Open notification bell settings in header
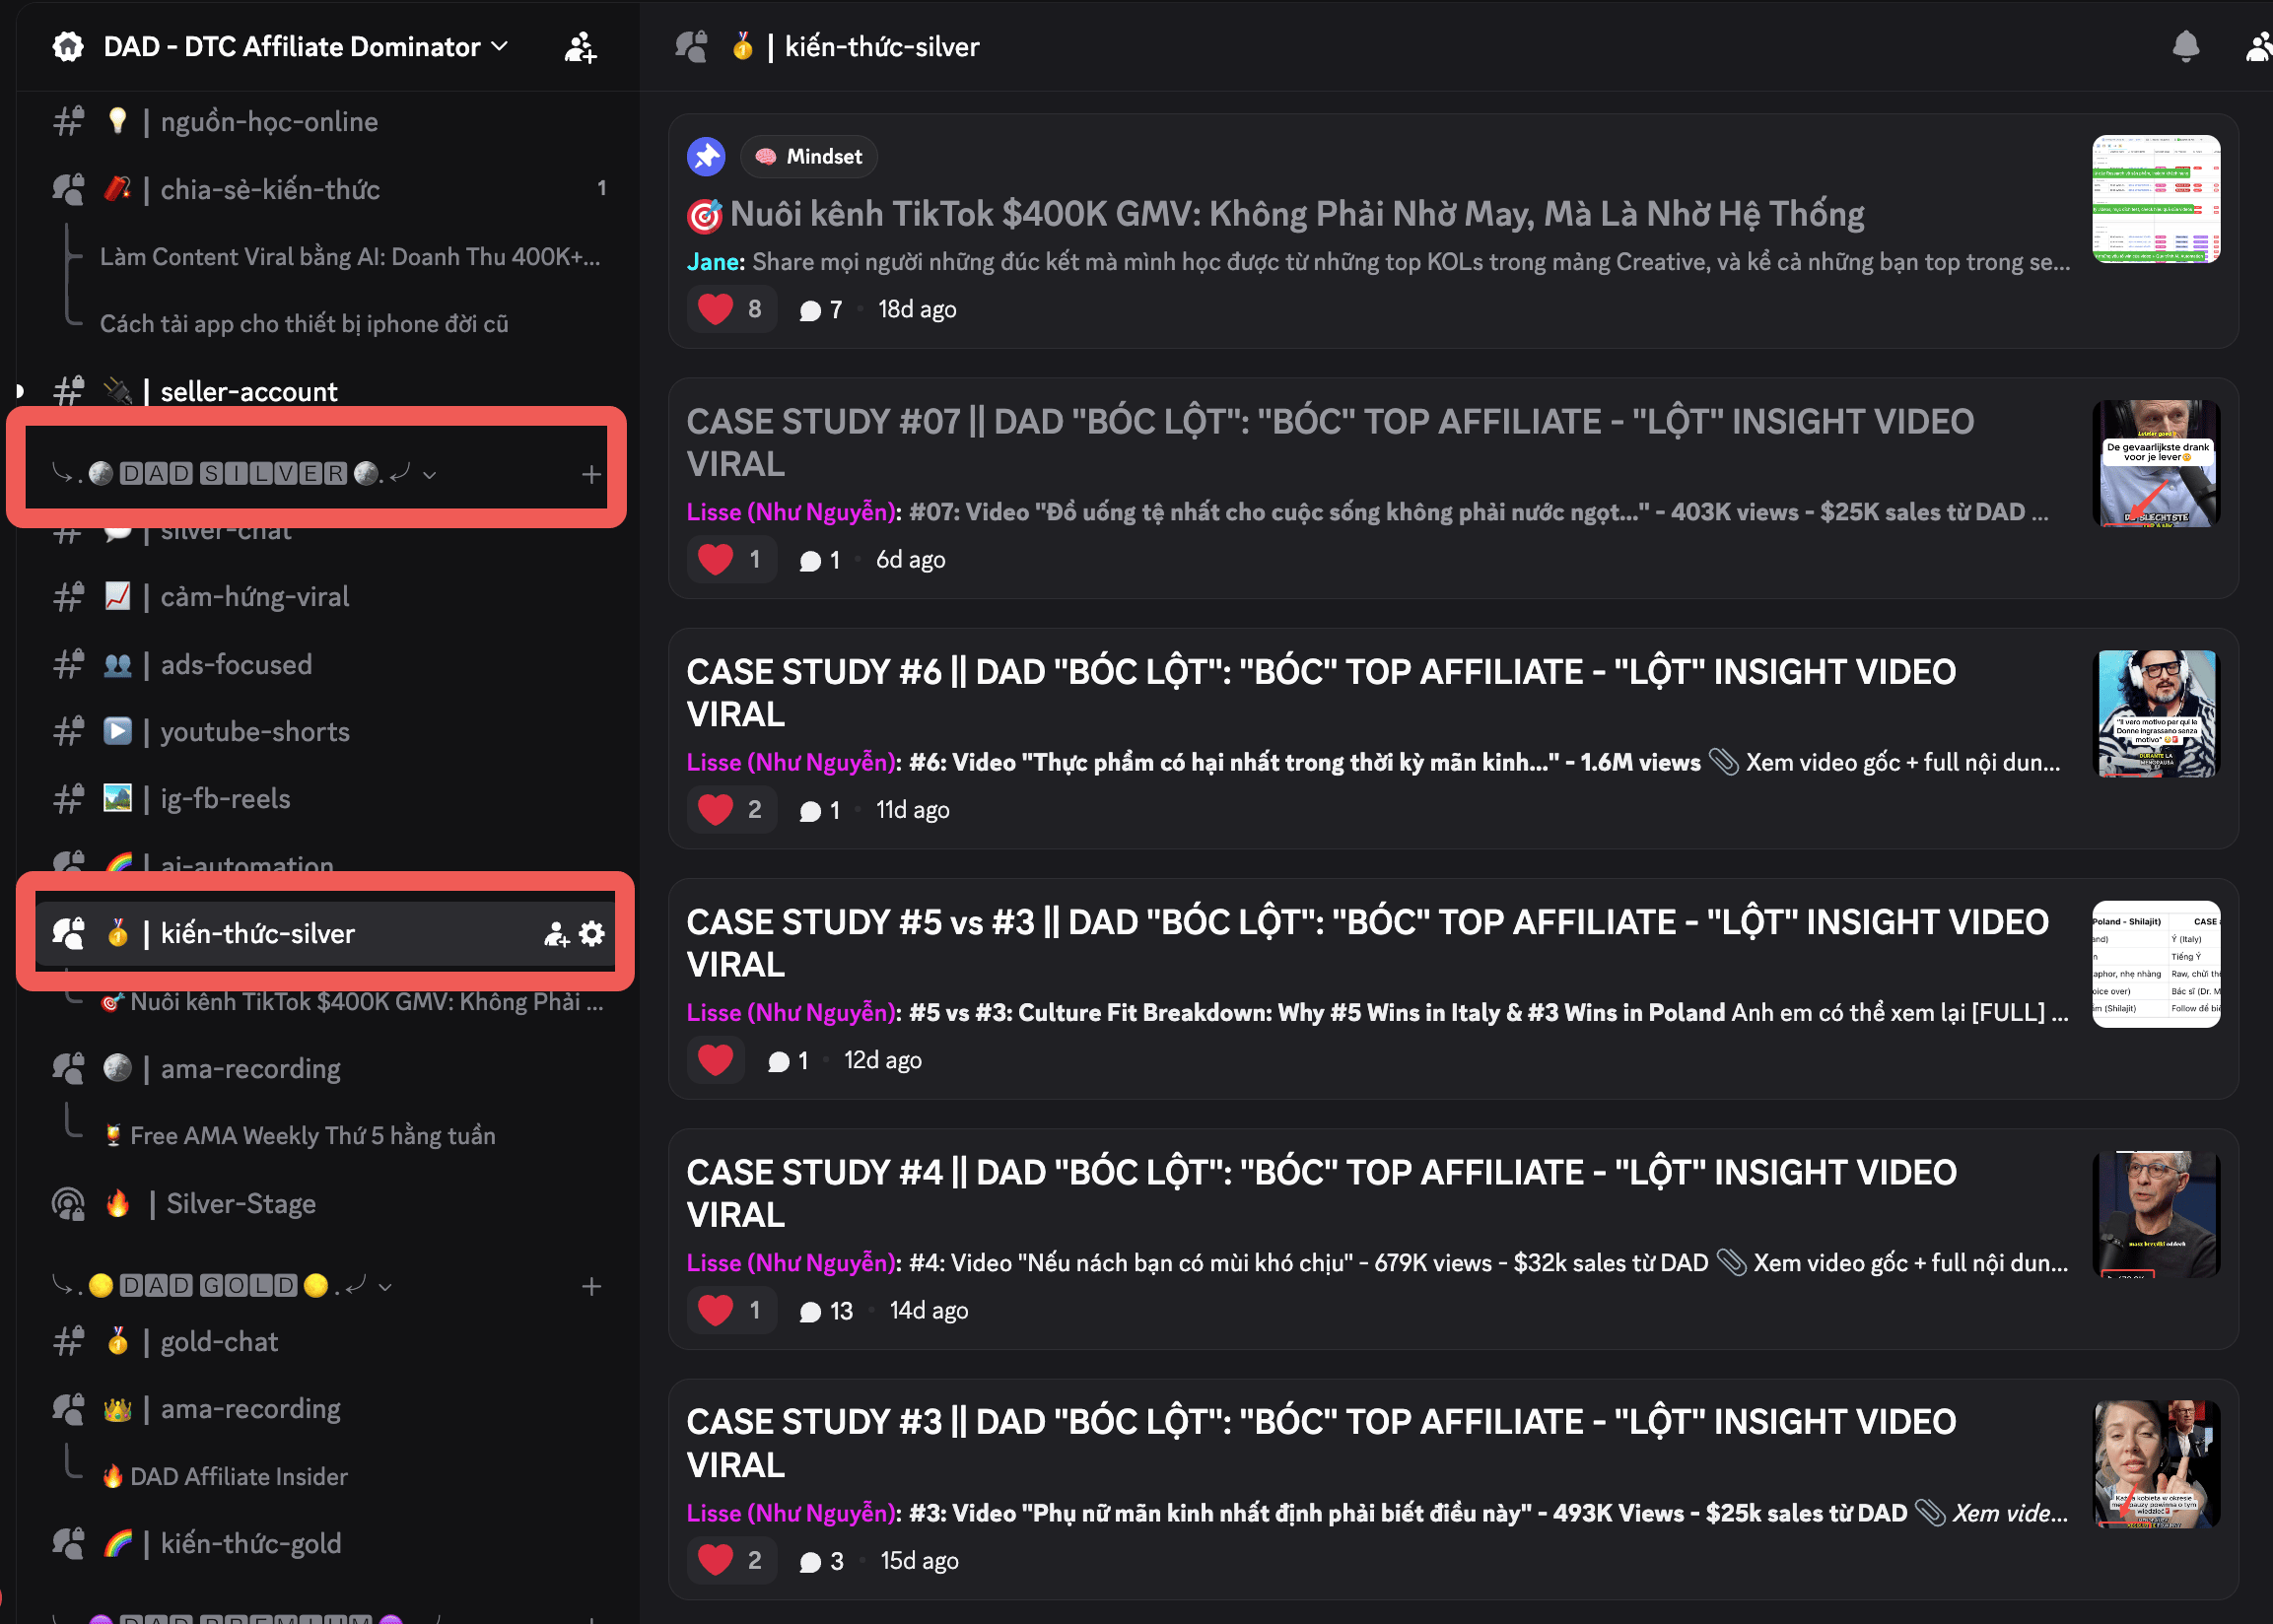This screenshot has width=2273, height=1624. pos(2185,46)
